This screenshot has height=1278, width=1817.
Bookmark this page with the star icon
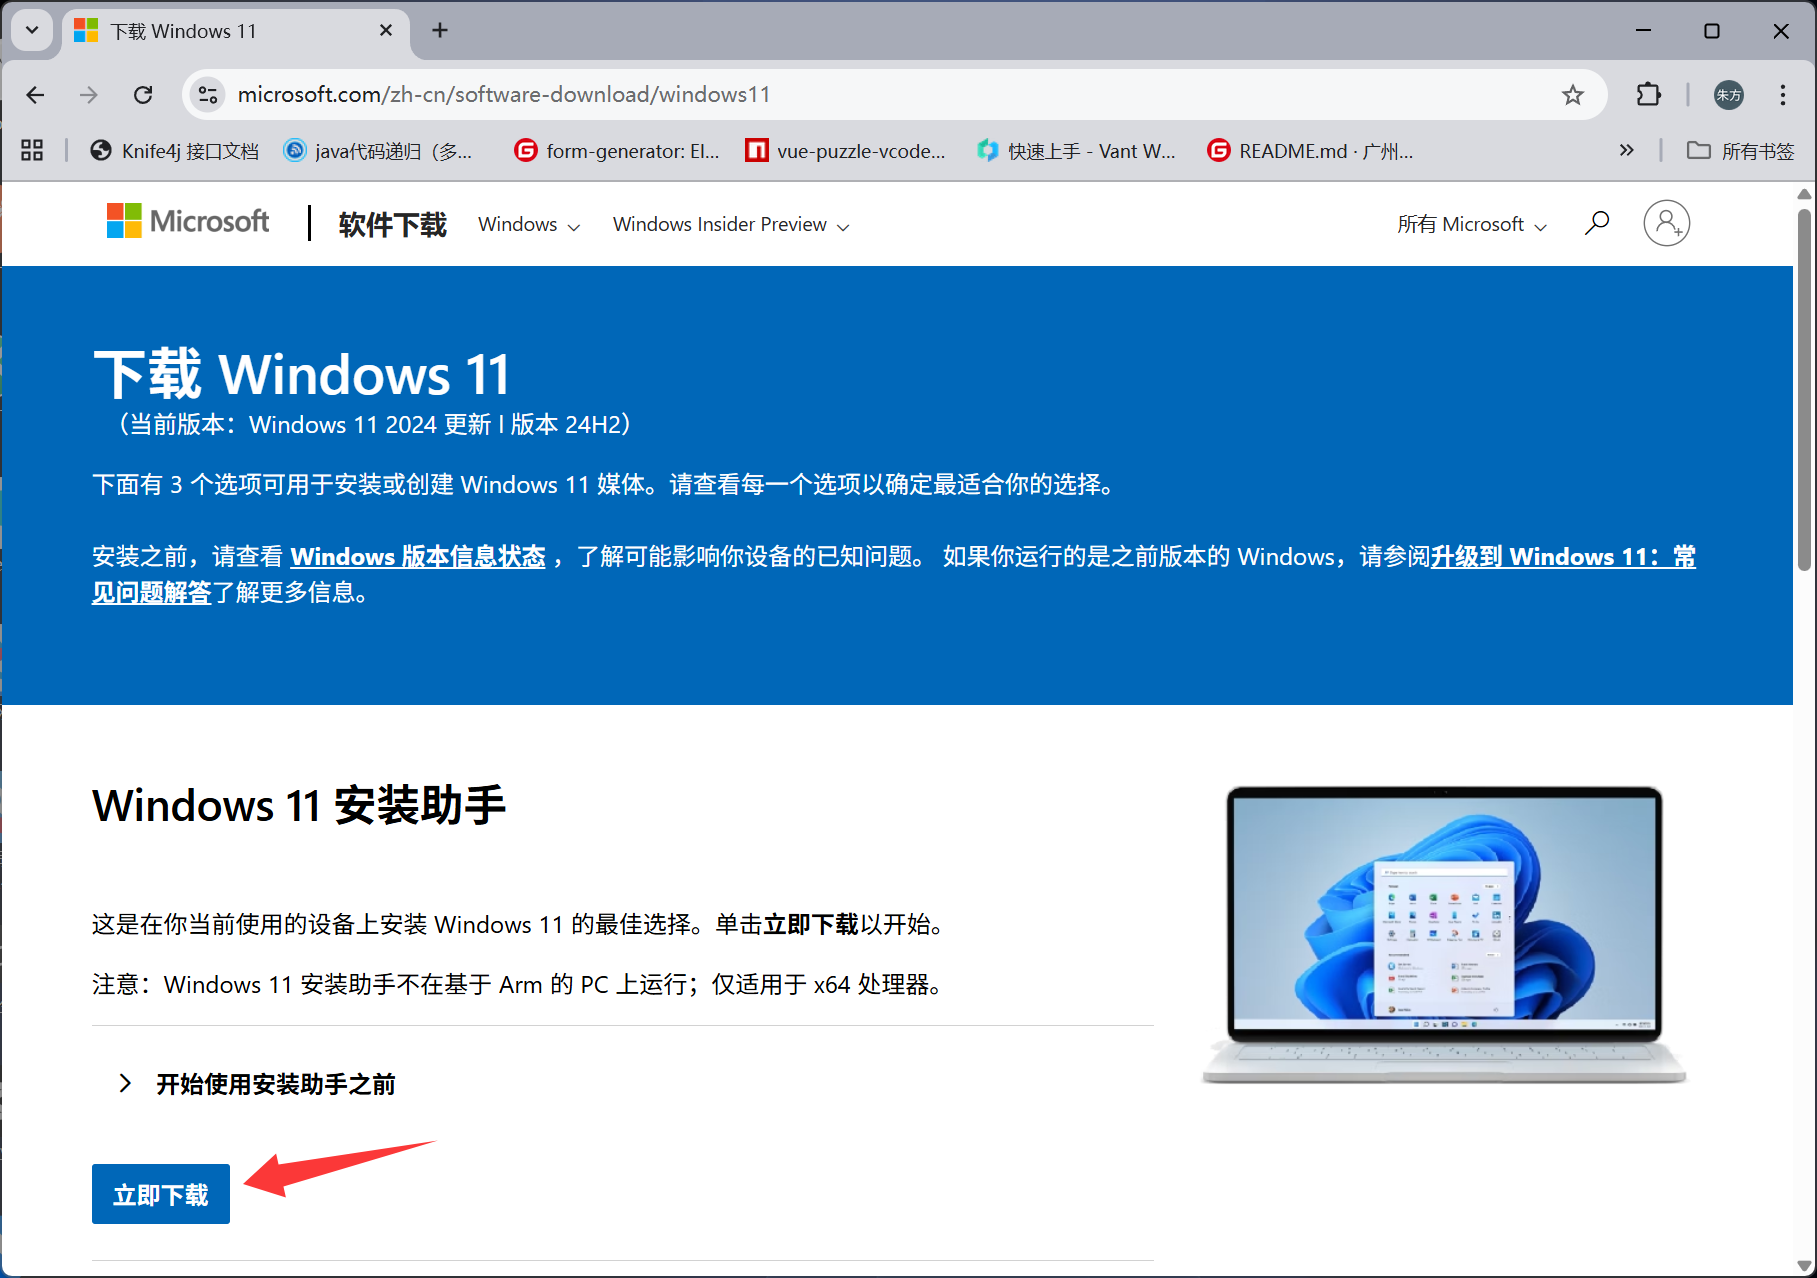pos(1573,95)
